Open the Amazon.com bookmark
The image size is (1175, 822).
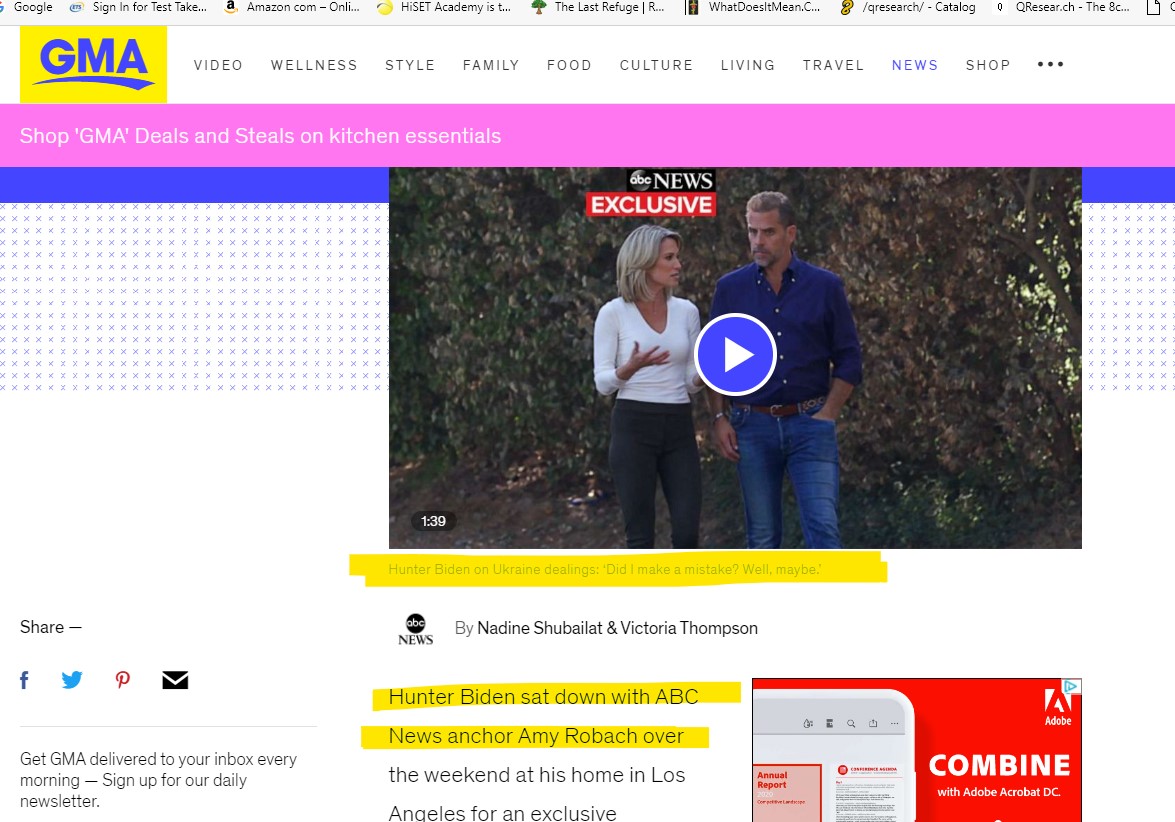pyautogui.click(x=293, y=7)
